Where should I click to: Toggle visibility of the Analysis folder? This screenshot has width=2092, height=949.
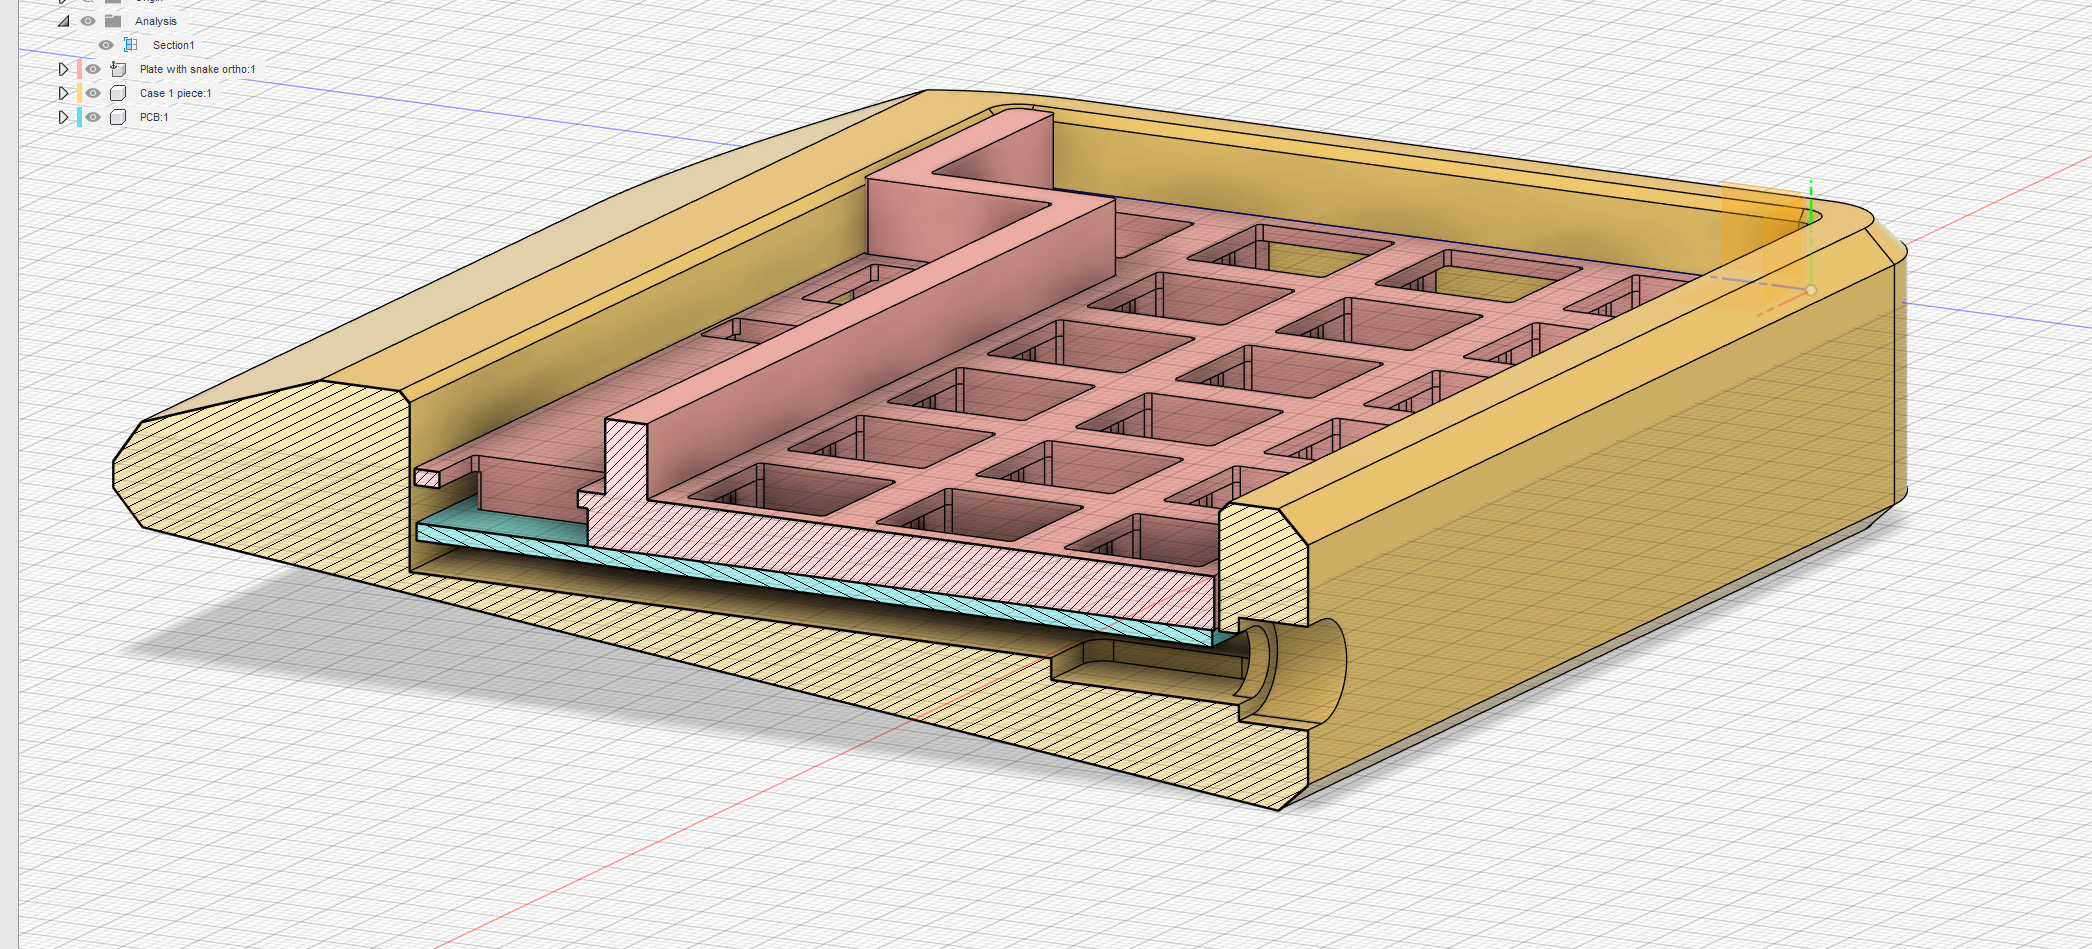[x=88, y=21]
